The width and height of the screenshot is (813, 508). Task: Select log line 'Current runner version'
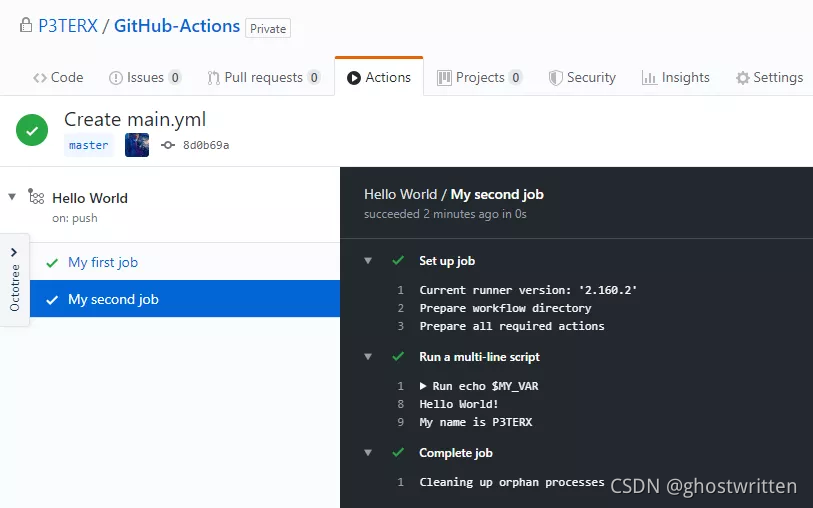tap(528, 290)
